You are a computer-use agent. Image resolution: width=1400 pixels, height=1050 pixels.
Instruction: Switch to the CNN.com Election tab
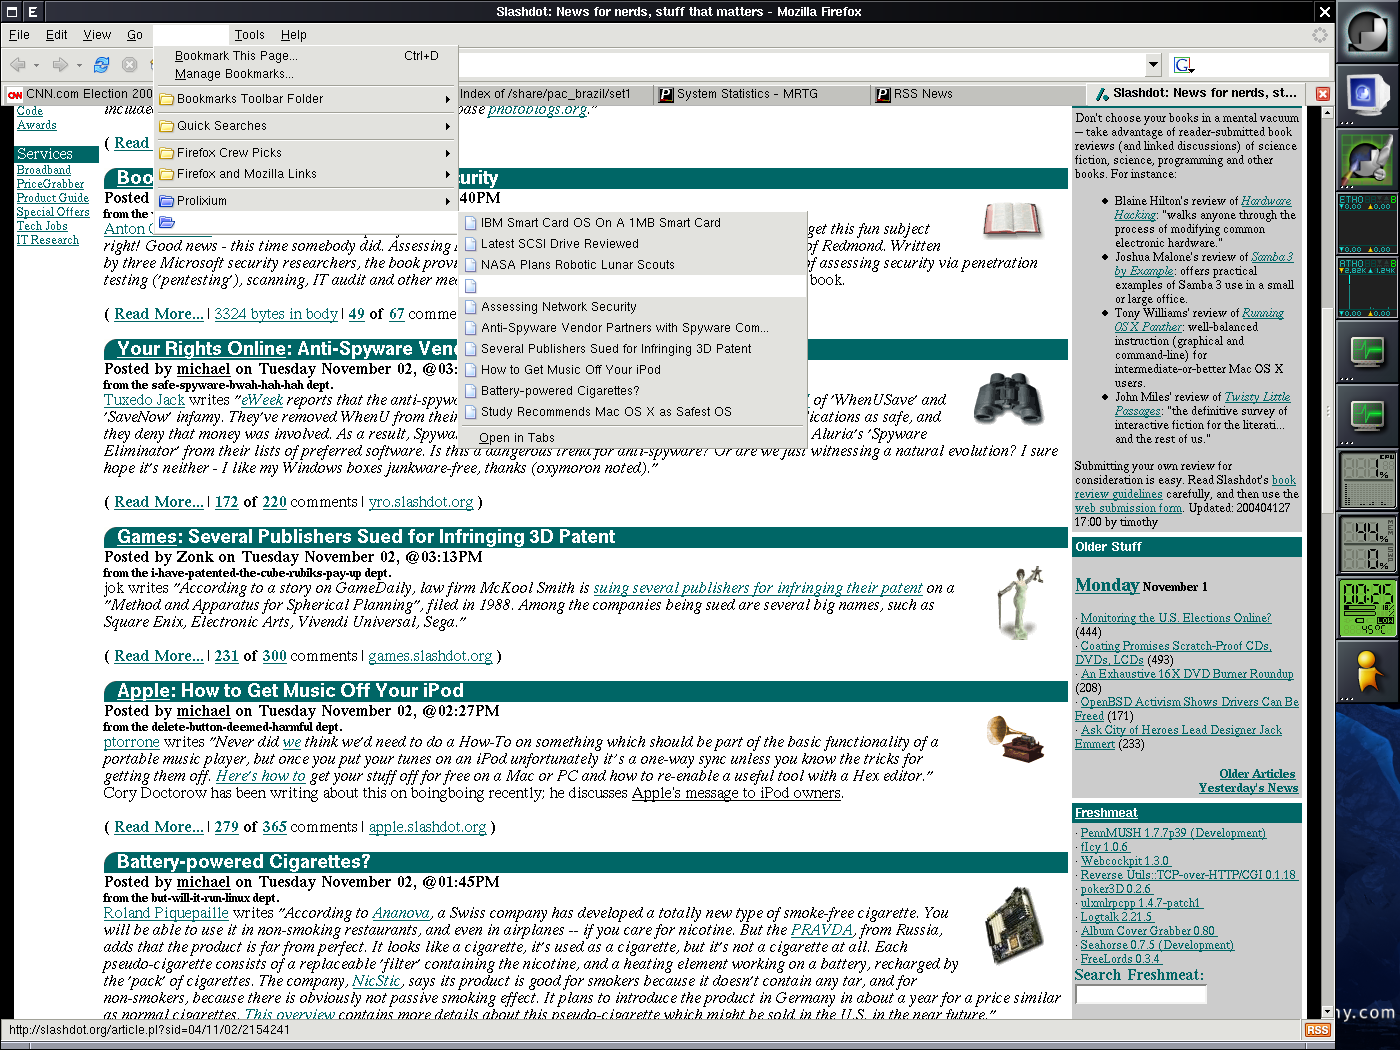(81, 94)
